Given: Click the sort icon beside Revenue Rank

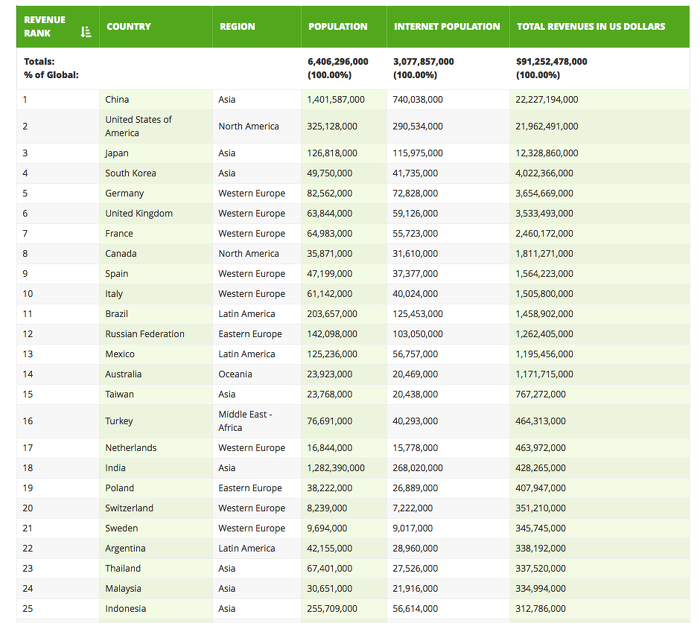Looking at the screenshot, I should tap(86, 33).
